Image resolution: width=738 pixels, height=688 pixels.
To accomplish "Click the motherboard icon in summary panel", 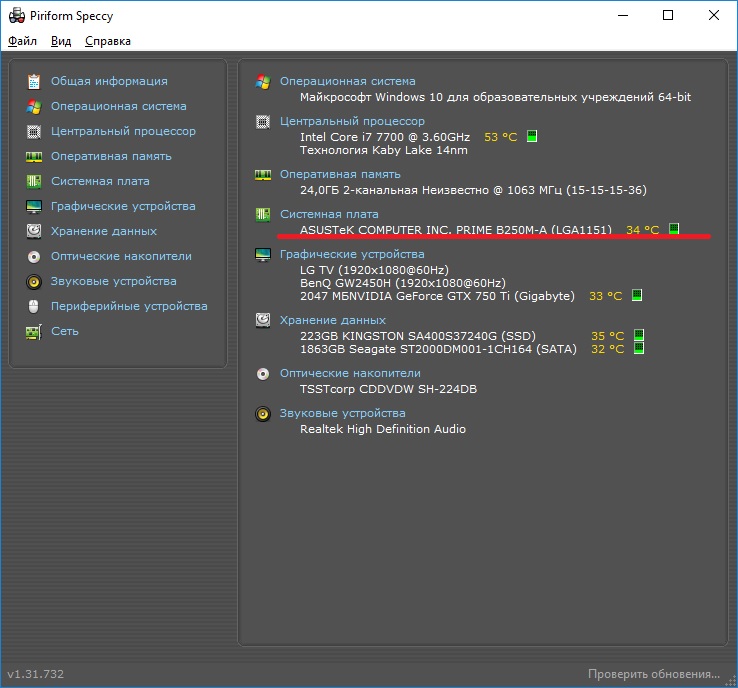I will (x=263, y=215).
